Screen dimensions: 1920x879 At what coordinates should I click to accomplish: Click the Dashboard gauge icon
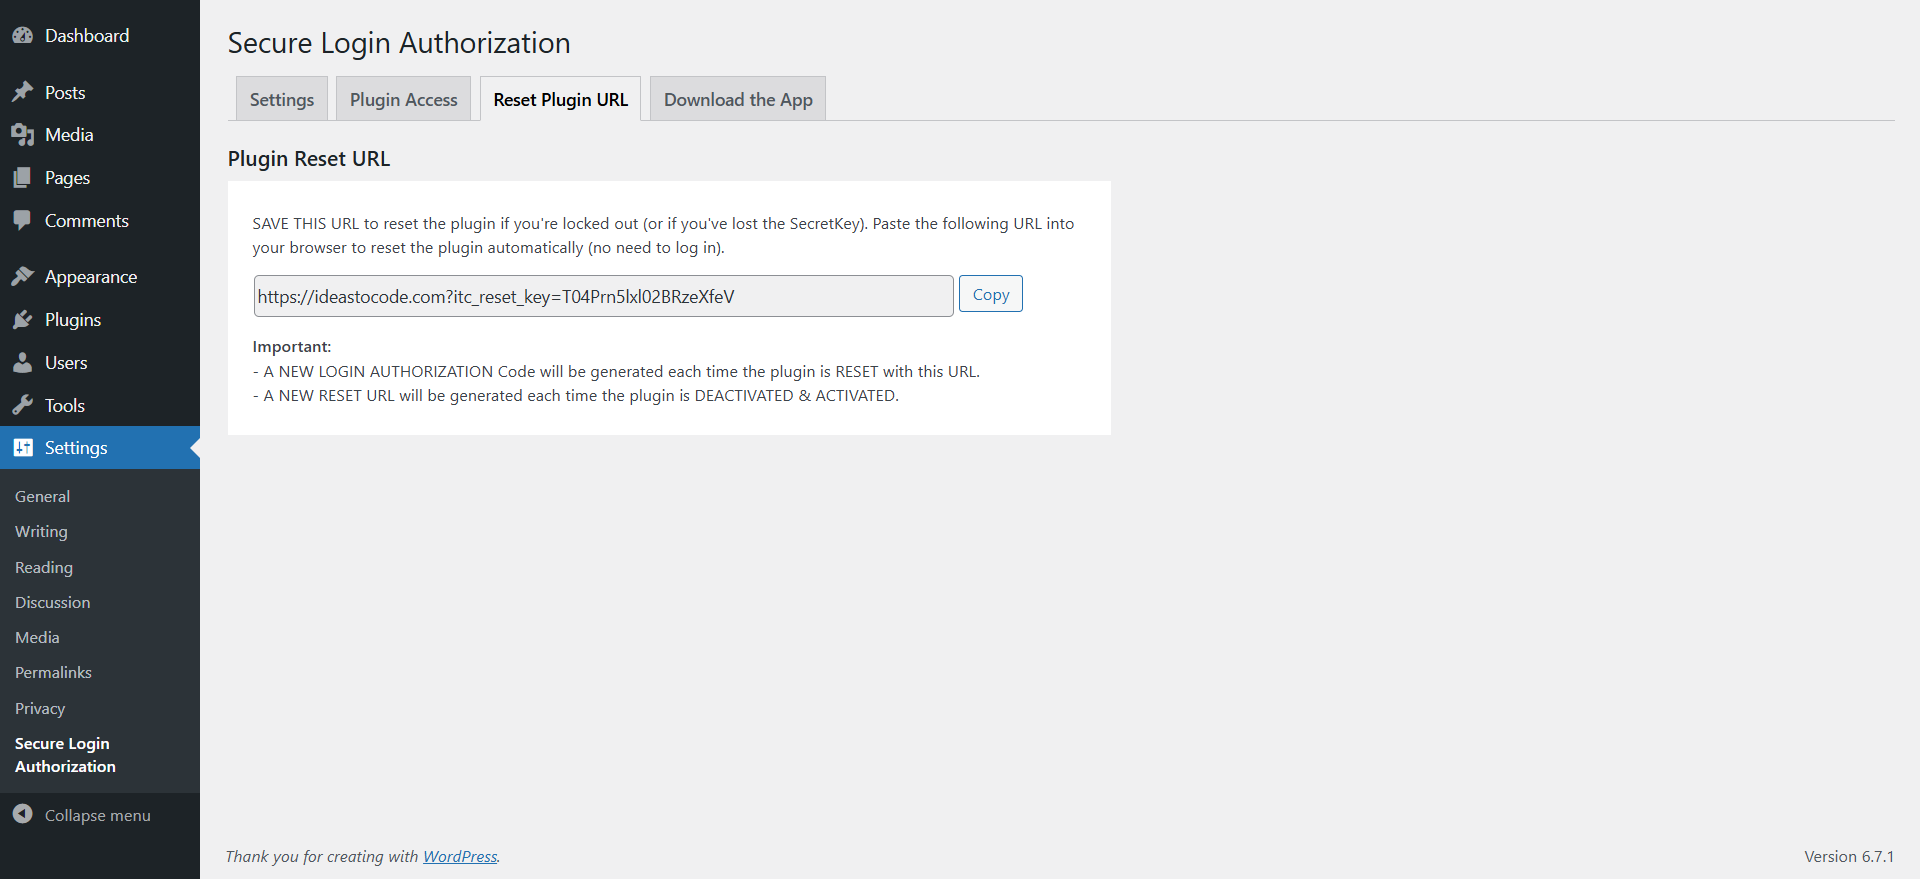(23, 36)
